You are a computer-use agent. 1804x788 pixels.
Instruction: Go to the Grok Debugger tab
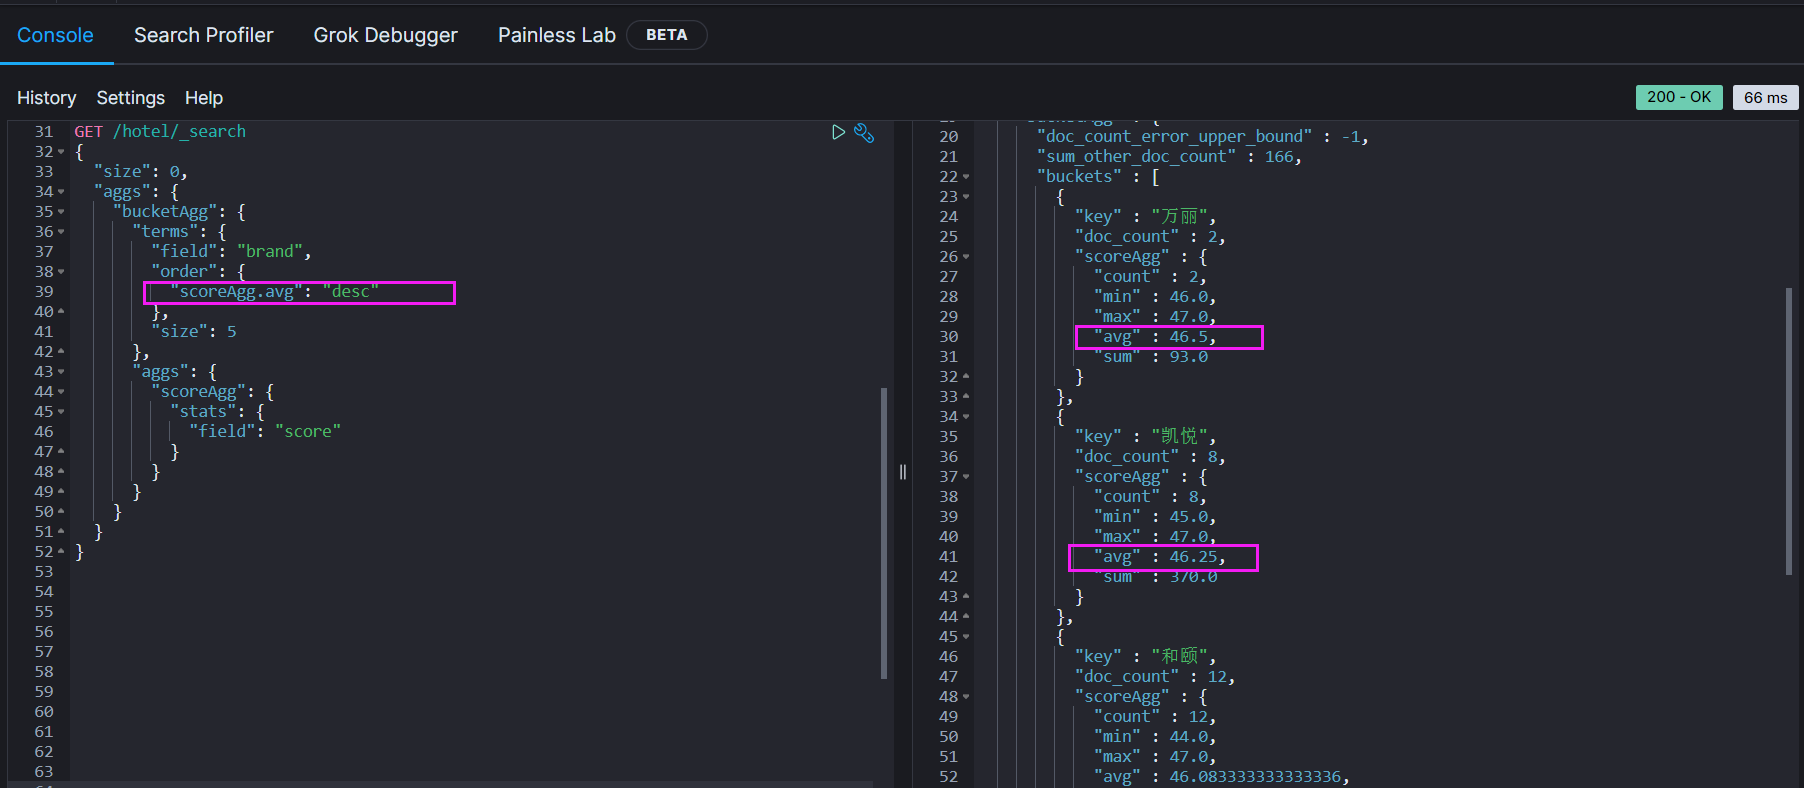pos(385,35)
